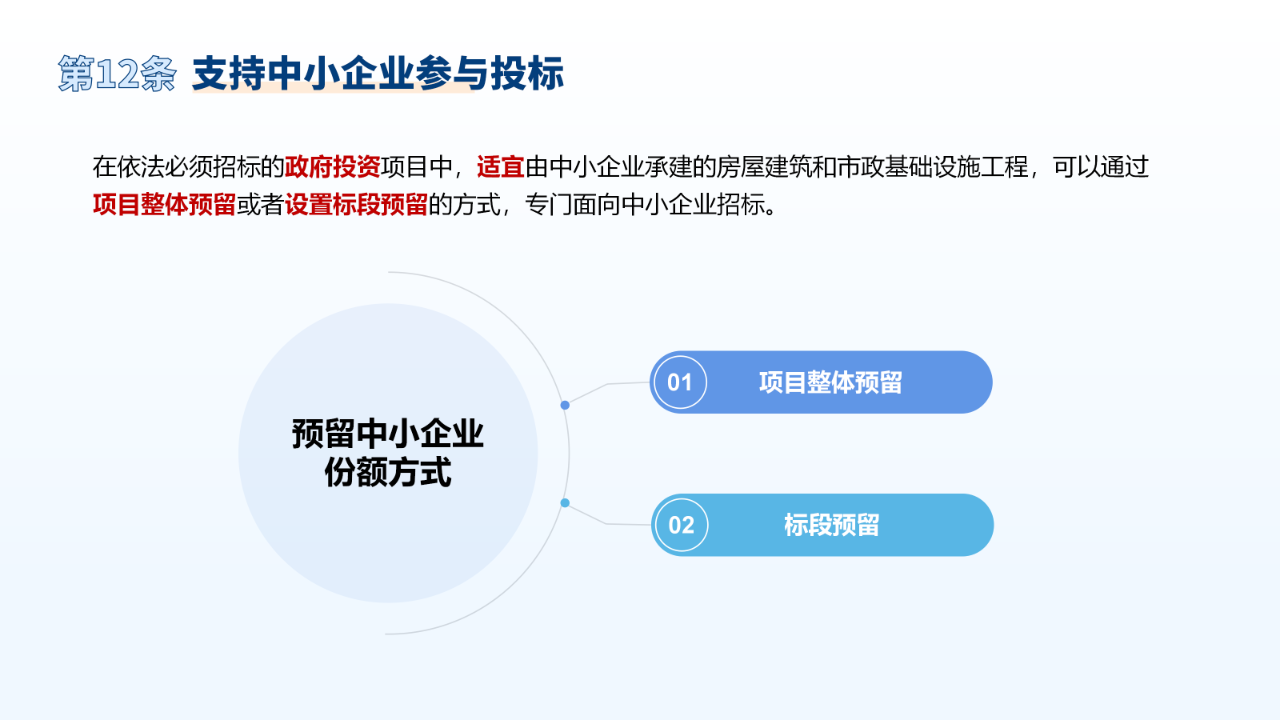This screenshot has width=1280, height=720.
Task: Select the connector line to the 01 pill
Action: (x=609, y=386)
